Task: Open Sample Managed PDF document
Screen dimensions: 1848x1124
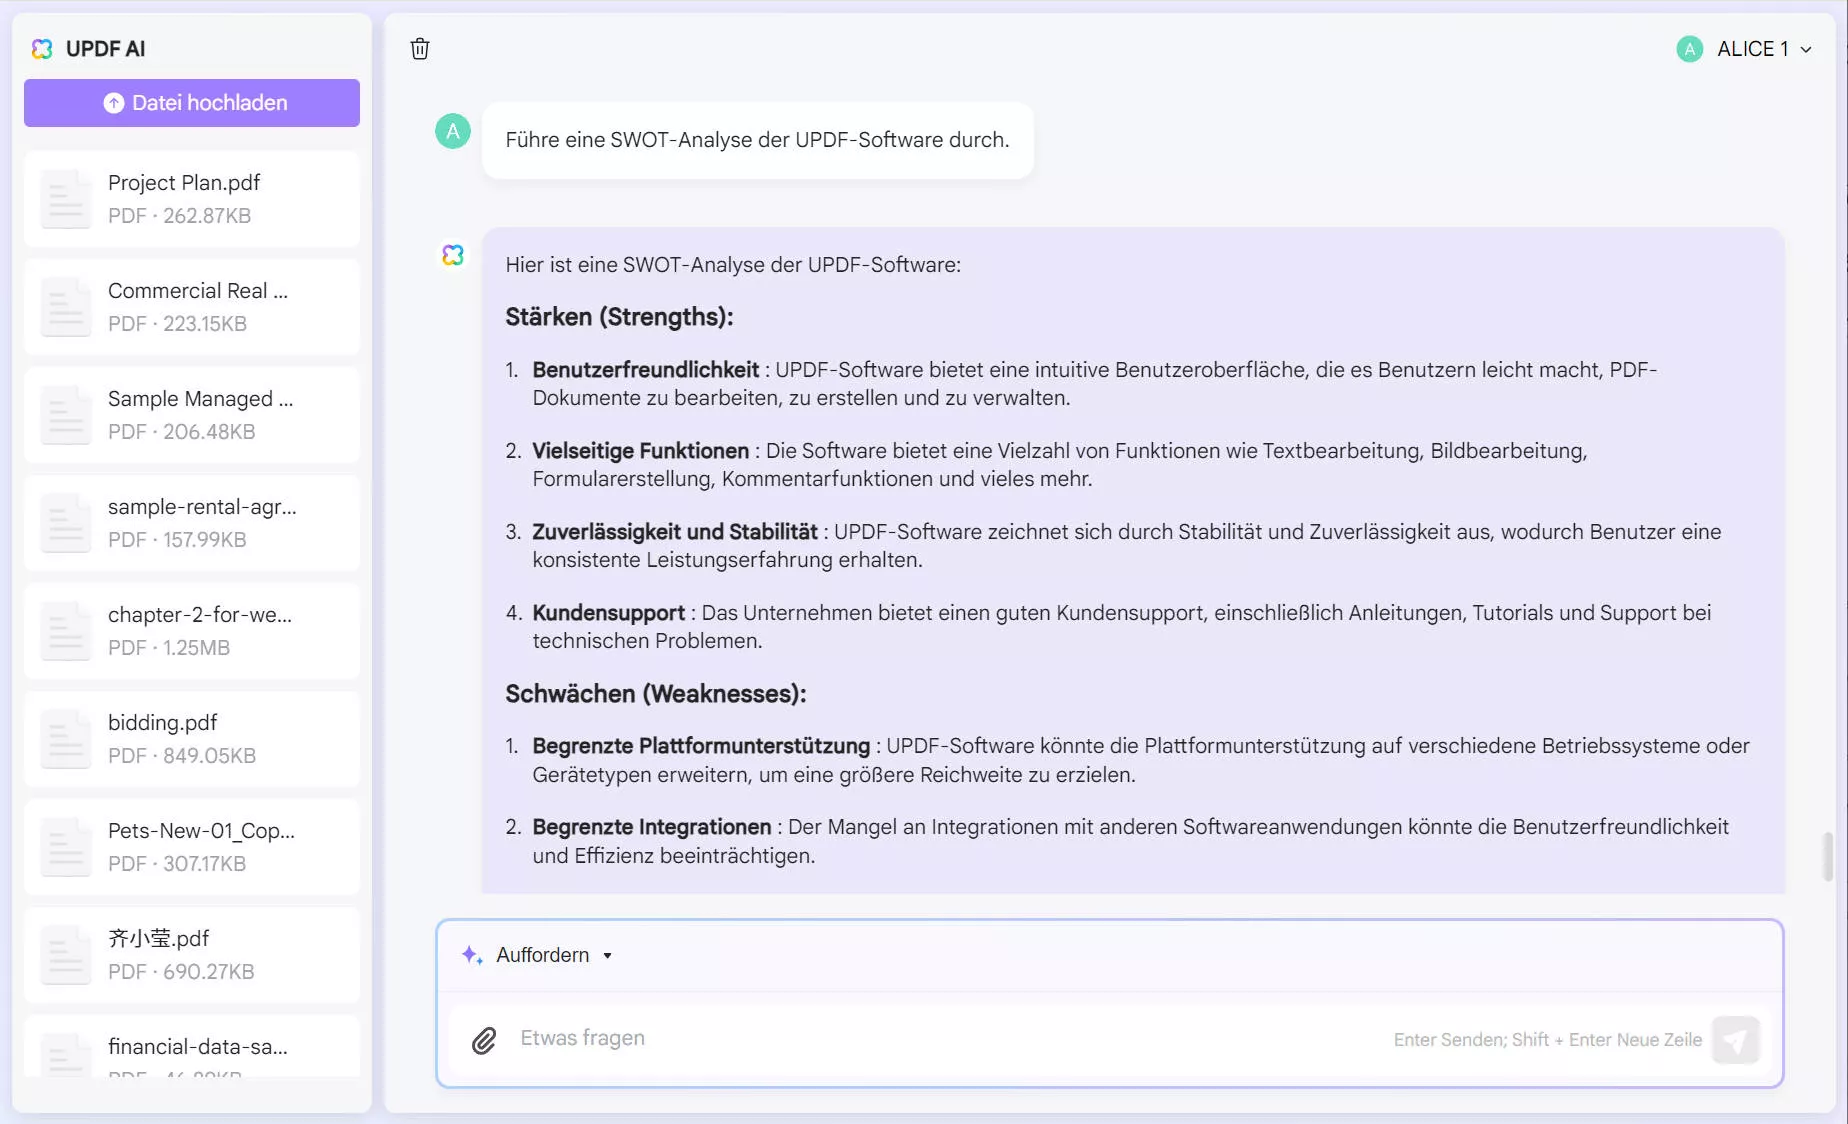Action: pos(191,414)
